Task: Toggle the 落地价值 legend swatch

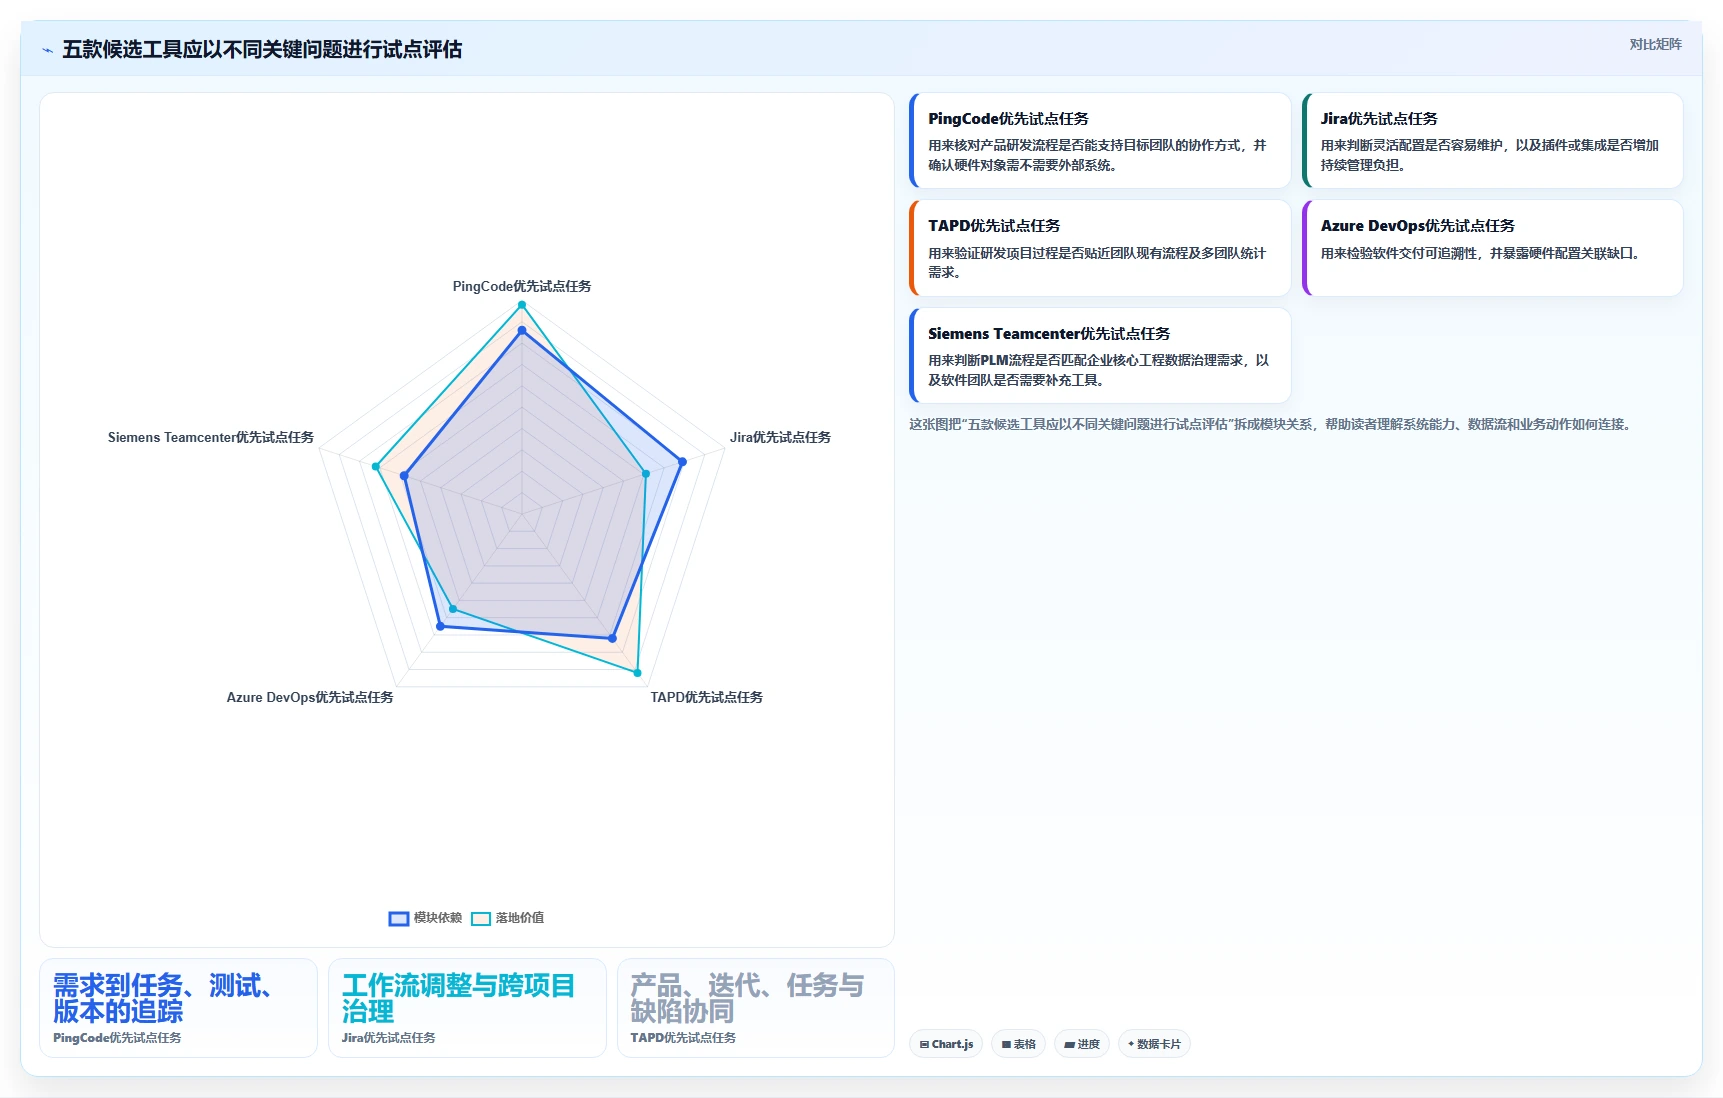Action: click(x=481, y=918)
